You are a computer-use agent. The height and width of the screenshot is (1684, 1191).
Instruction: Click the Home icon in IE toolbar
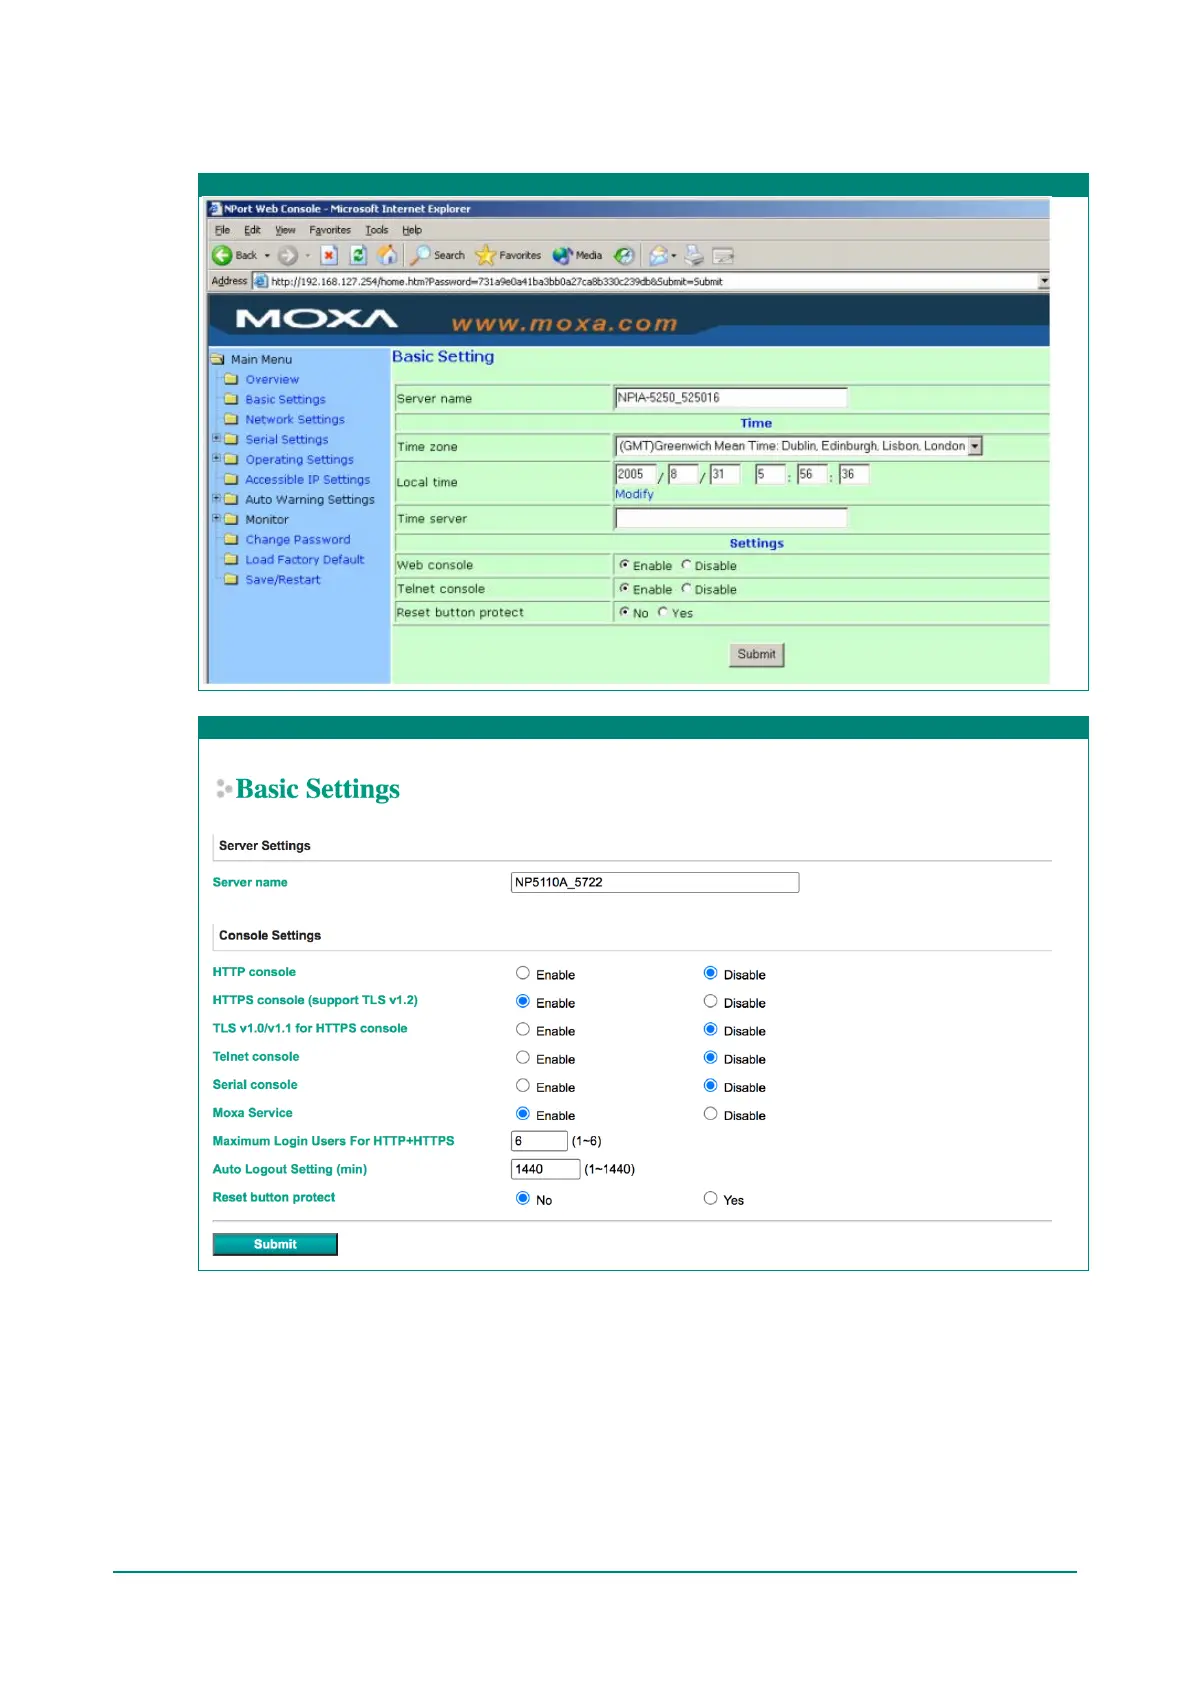coord(387,256)
